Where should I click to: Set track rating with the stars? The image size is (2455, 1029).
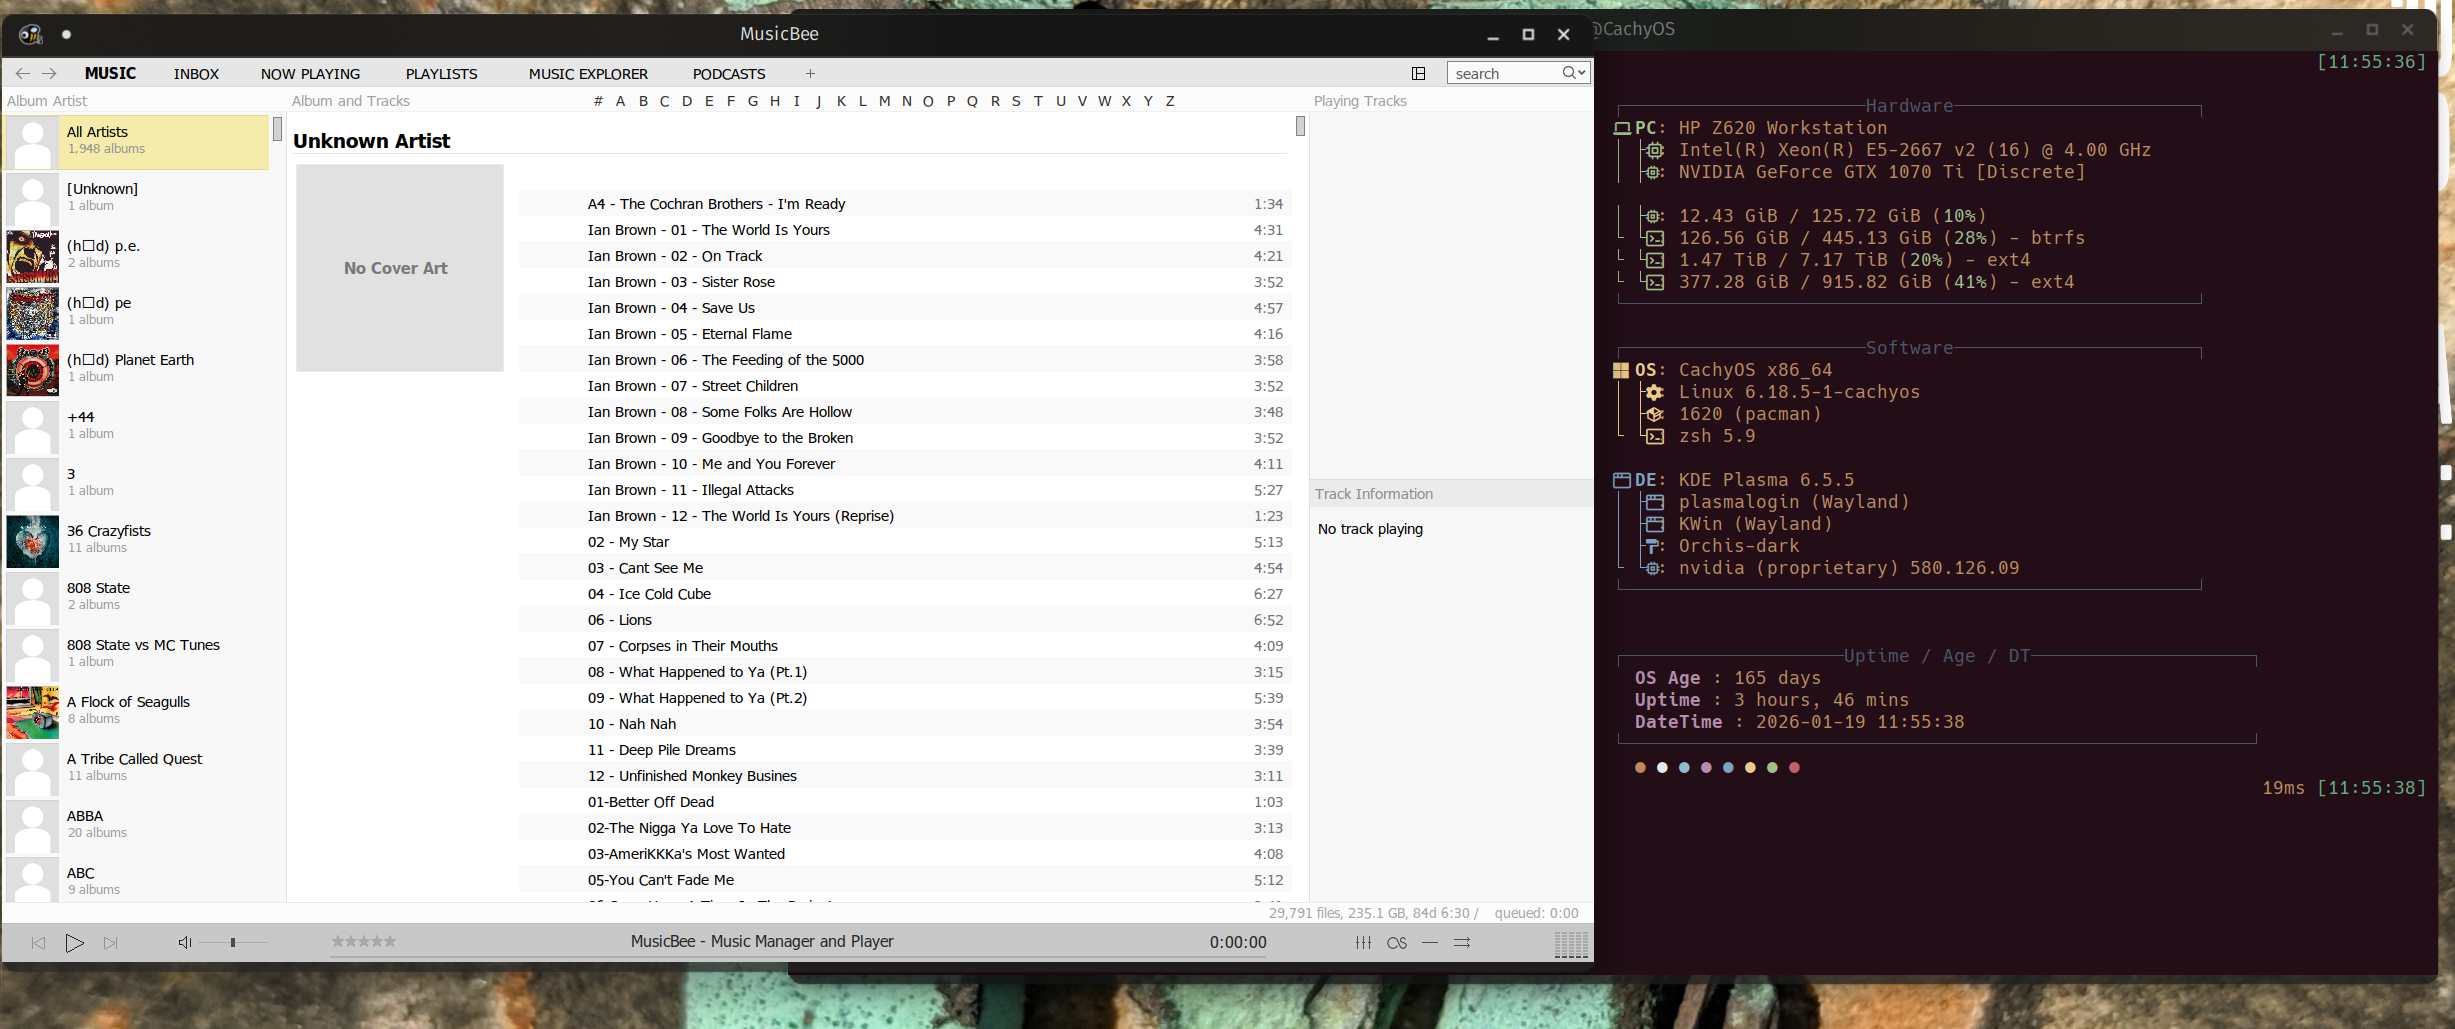[x=364, y=941]
